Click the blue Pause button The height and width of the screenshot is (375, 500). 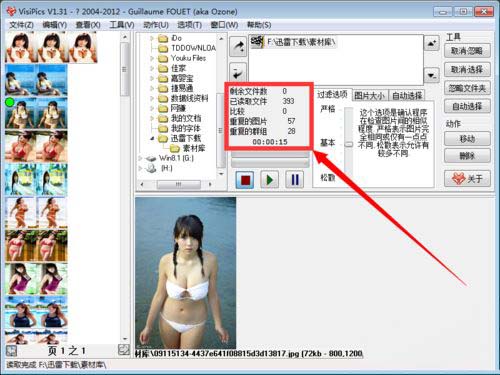tap(295, 180)
